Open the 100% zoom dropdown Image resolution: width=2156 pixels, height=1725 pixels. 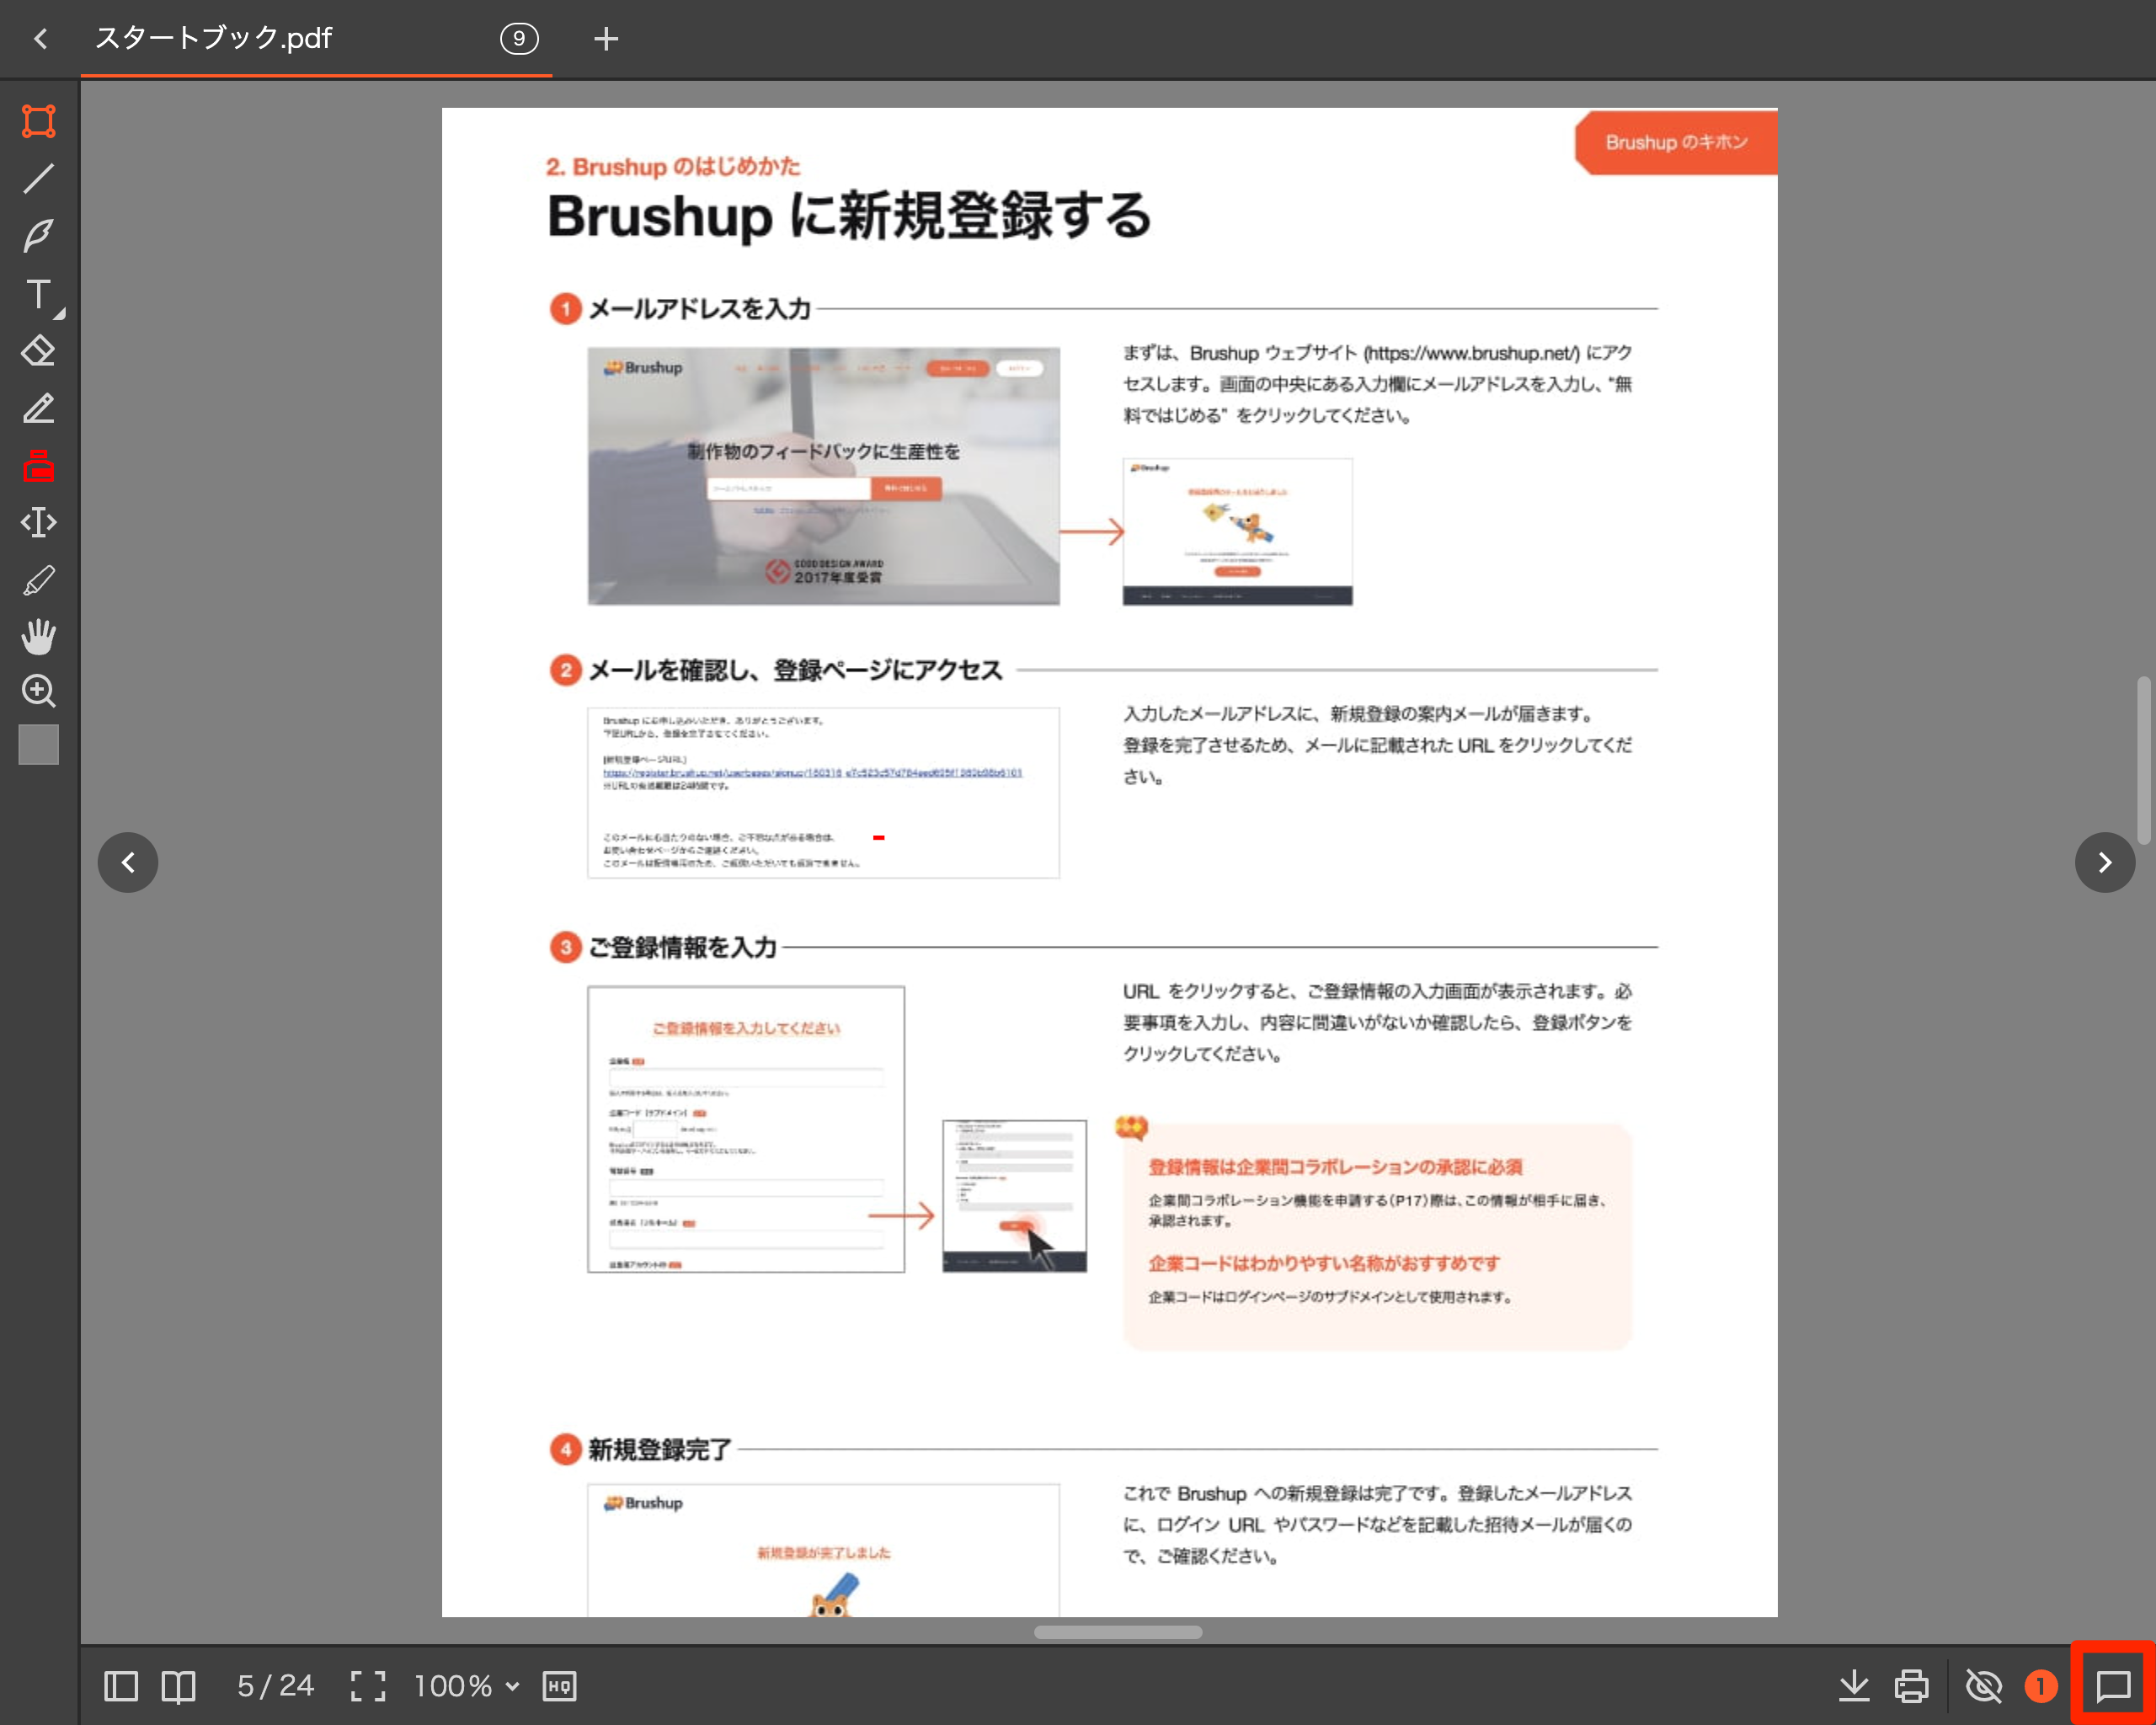tap(467, 1686)
